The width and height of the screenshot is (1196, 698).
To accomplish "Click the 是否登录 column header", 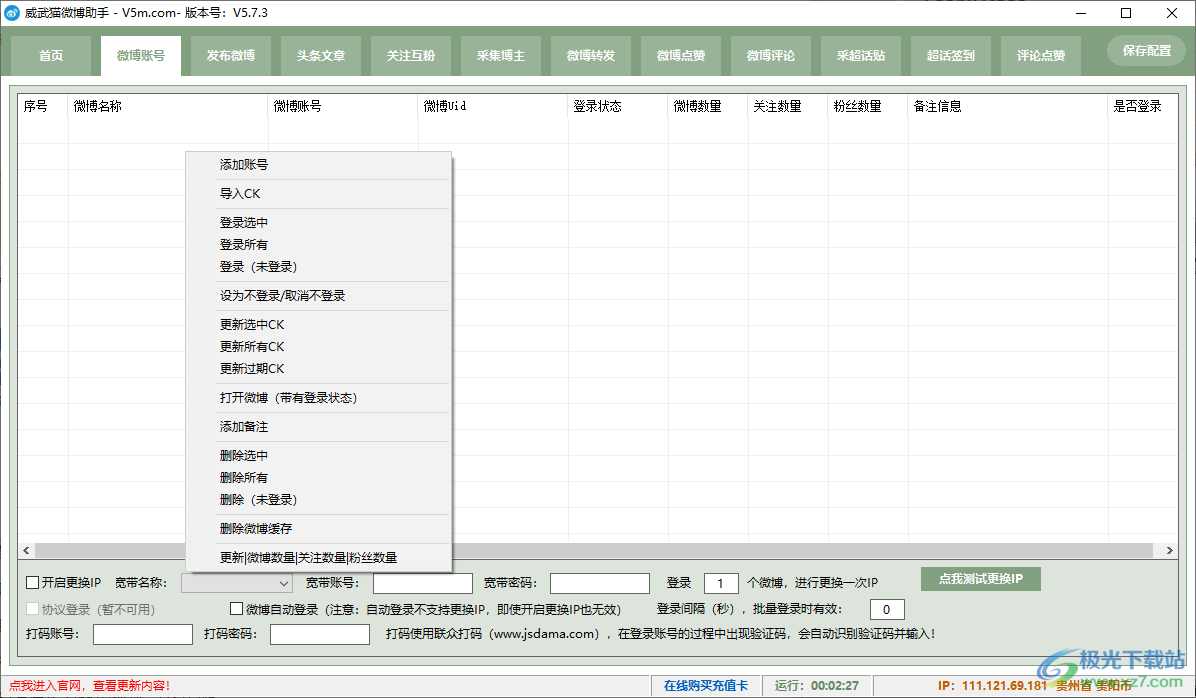I will (1143, 107).
